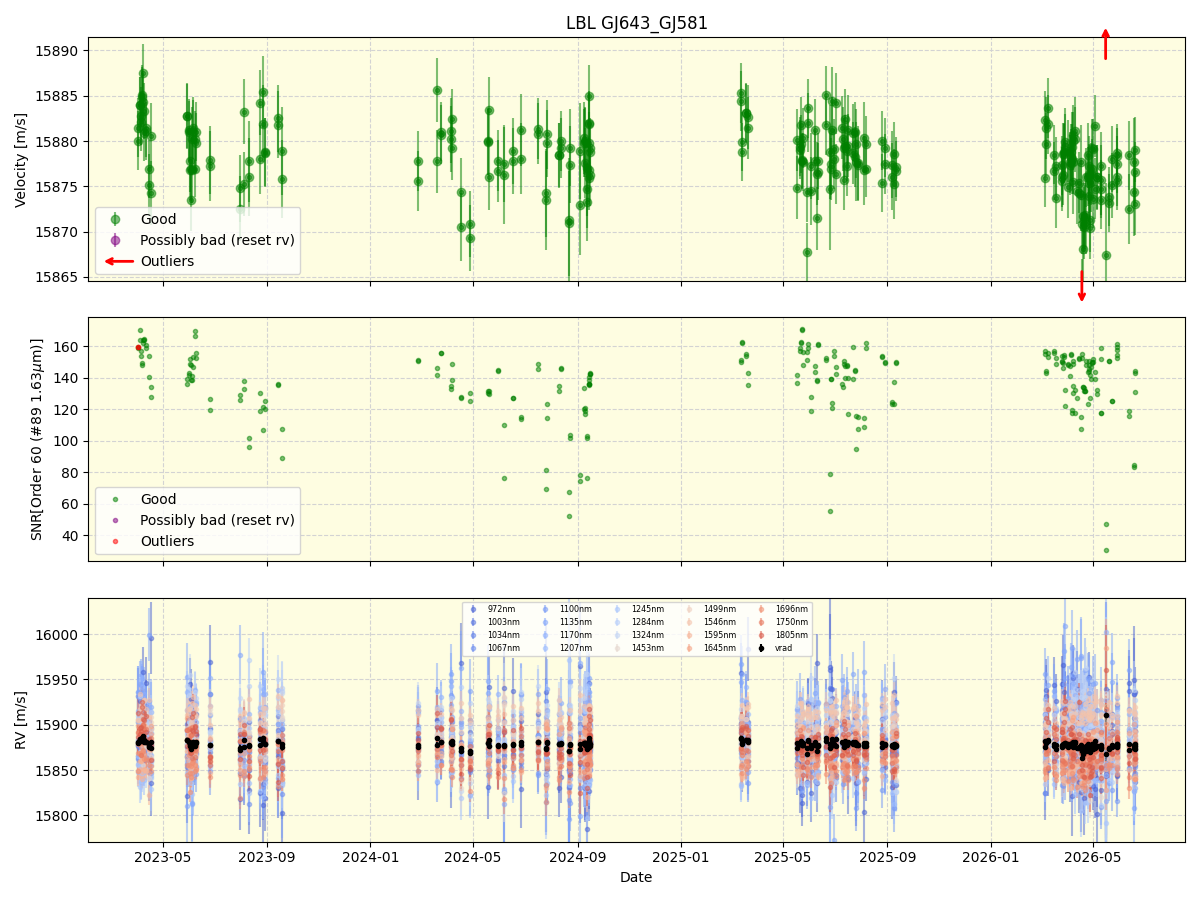Click the 1750nm legend entry
1200x900 pixels.
(x=783, y=622)
